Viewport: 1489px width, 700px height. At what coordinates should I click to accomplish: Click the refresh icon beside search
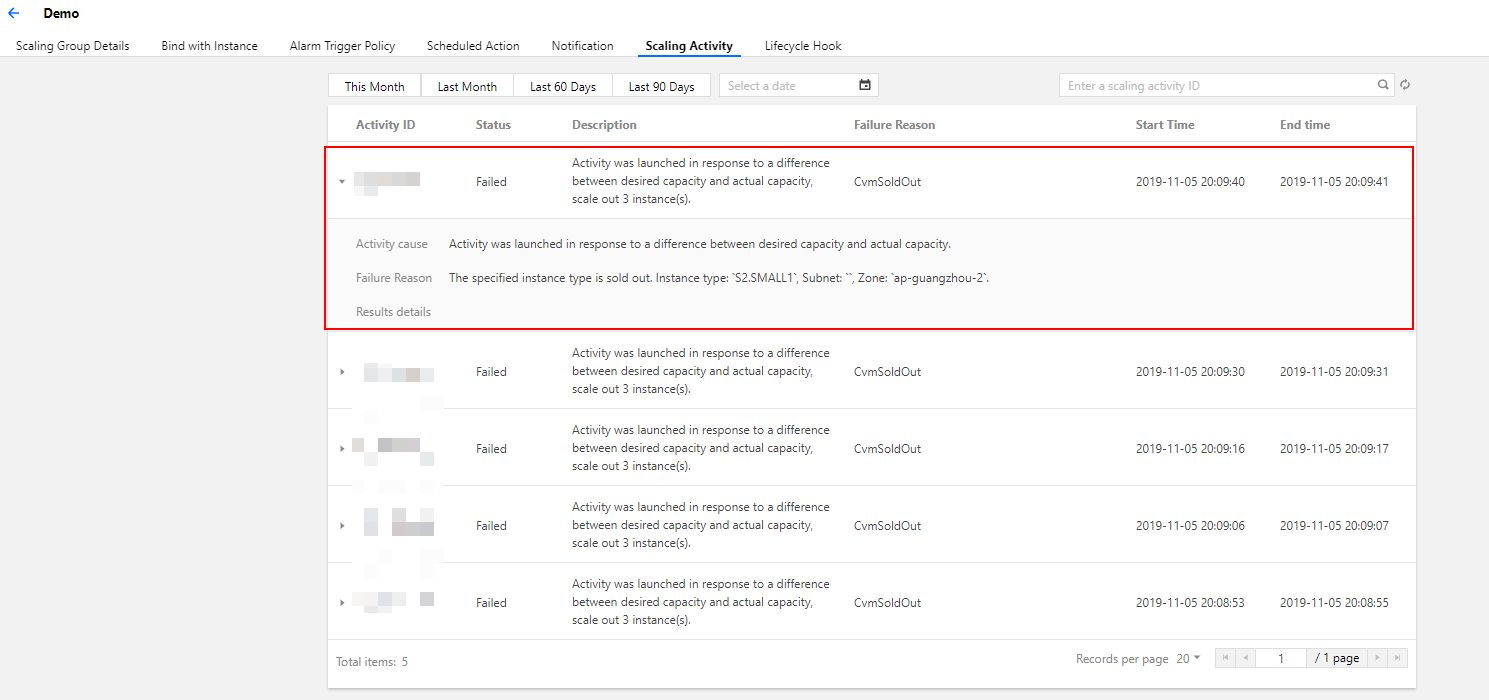1405,85
